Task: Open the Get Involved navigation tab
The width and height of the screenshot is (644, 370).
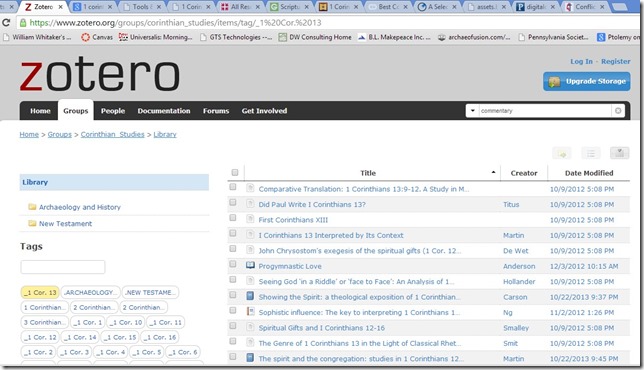Action: 264,111
